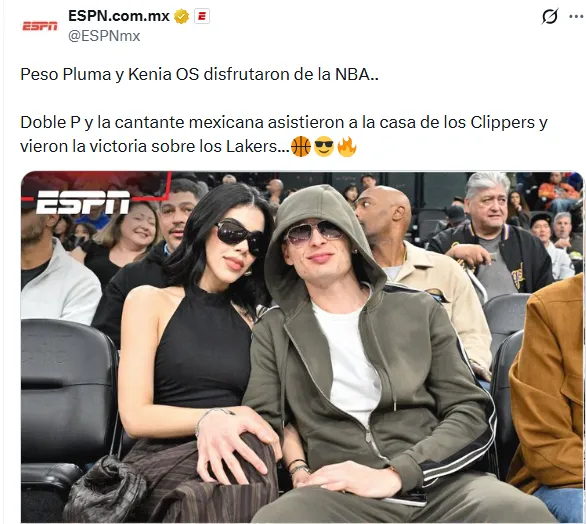
Task: Visit the @ESPNmx handle
Action: 104,36
